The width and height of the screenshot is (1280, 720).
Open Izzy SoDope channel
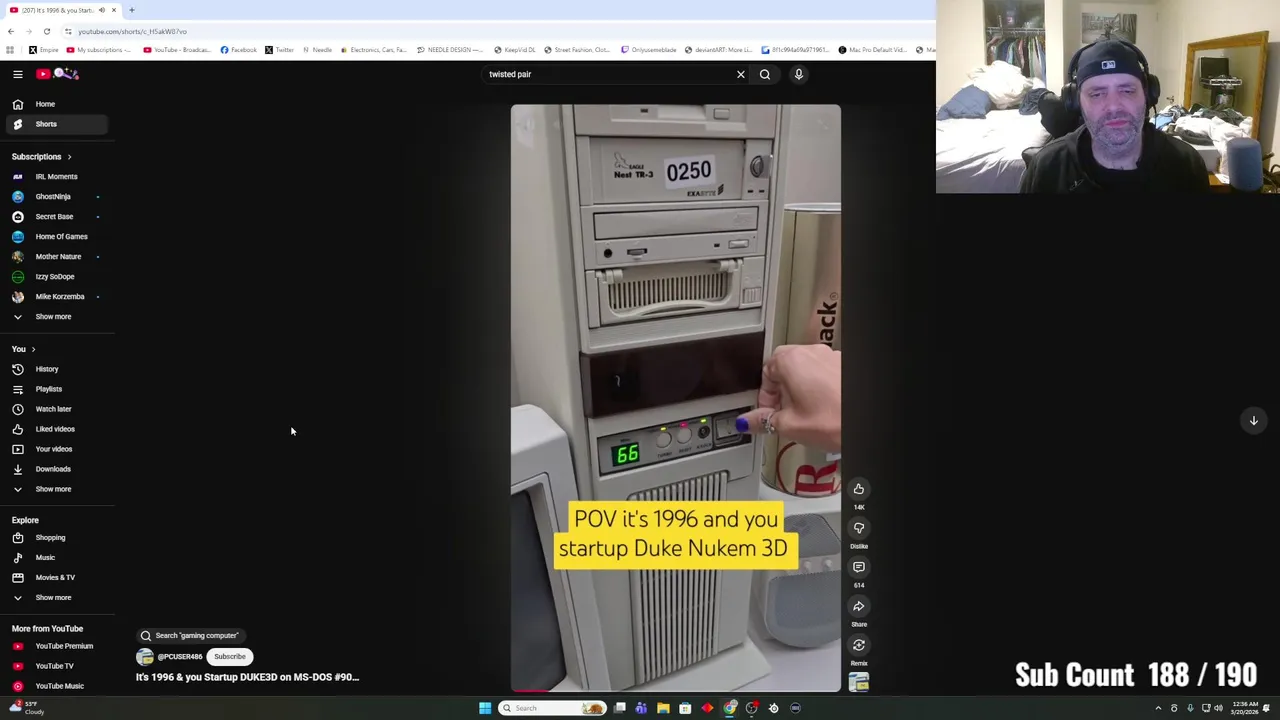pyautogui.click(x=57, y=277)
